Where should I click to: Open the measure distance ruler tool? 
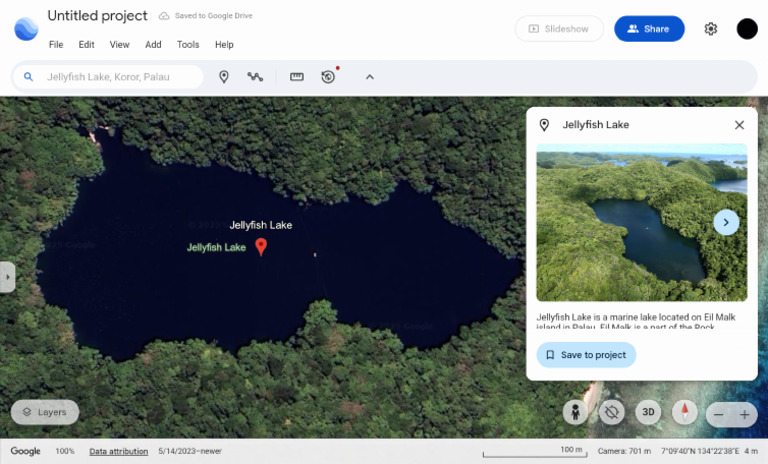pos(297,77)
